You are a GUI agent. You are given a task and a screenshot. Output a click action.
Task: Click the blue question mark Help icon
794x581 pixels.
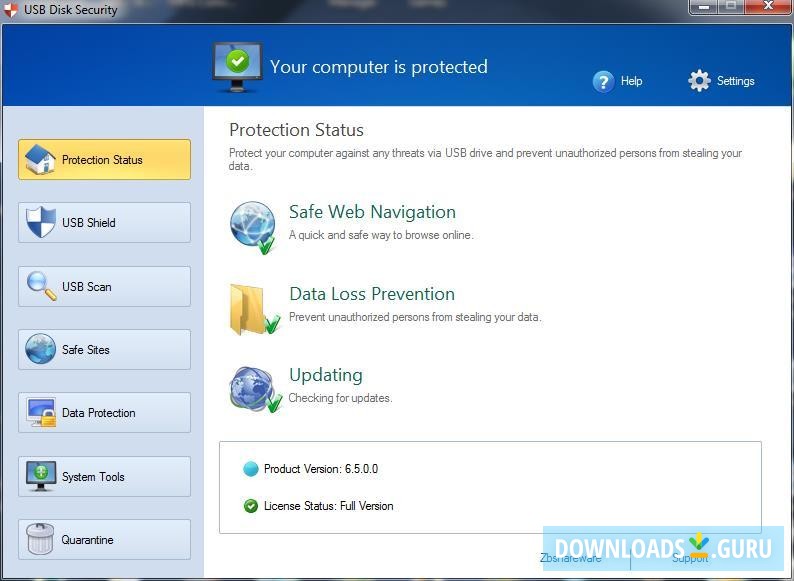[x=603, y=81]
